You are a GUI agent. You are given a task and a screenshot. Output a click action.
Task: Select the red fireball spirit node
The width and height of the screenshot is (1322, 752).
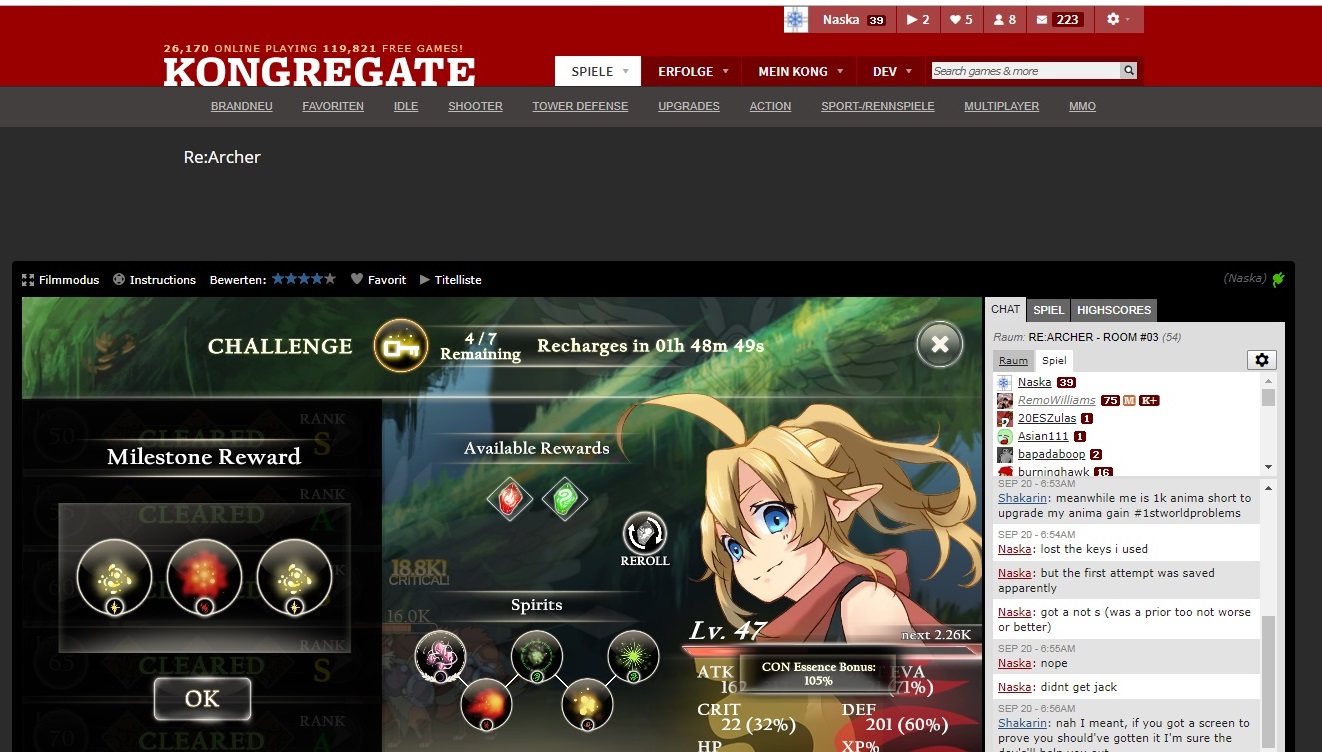[x=487, y=704]
